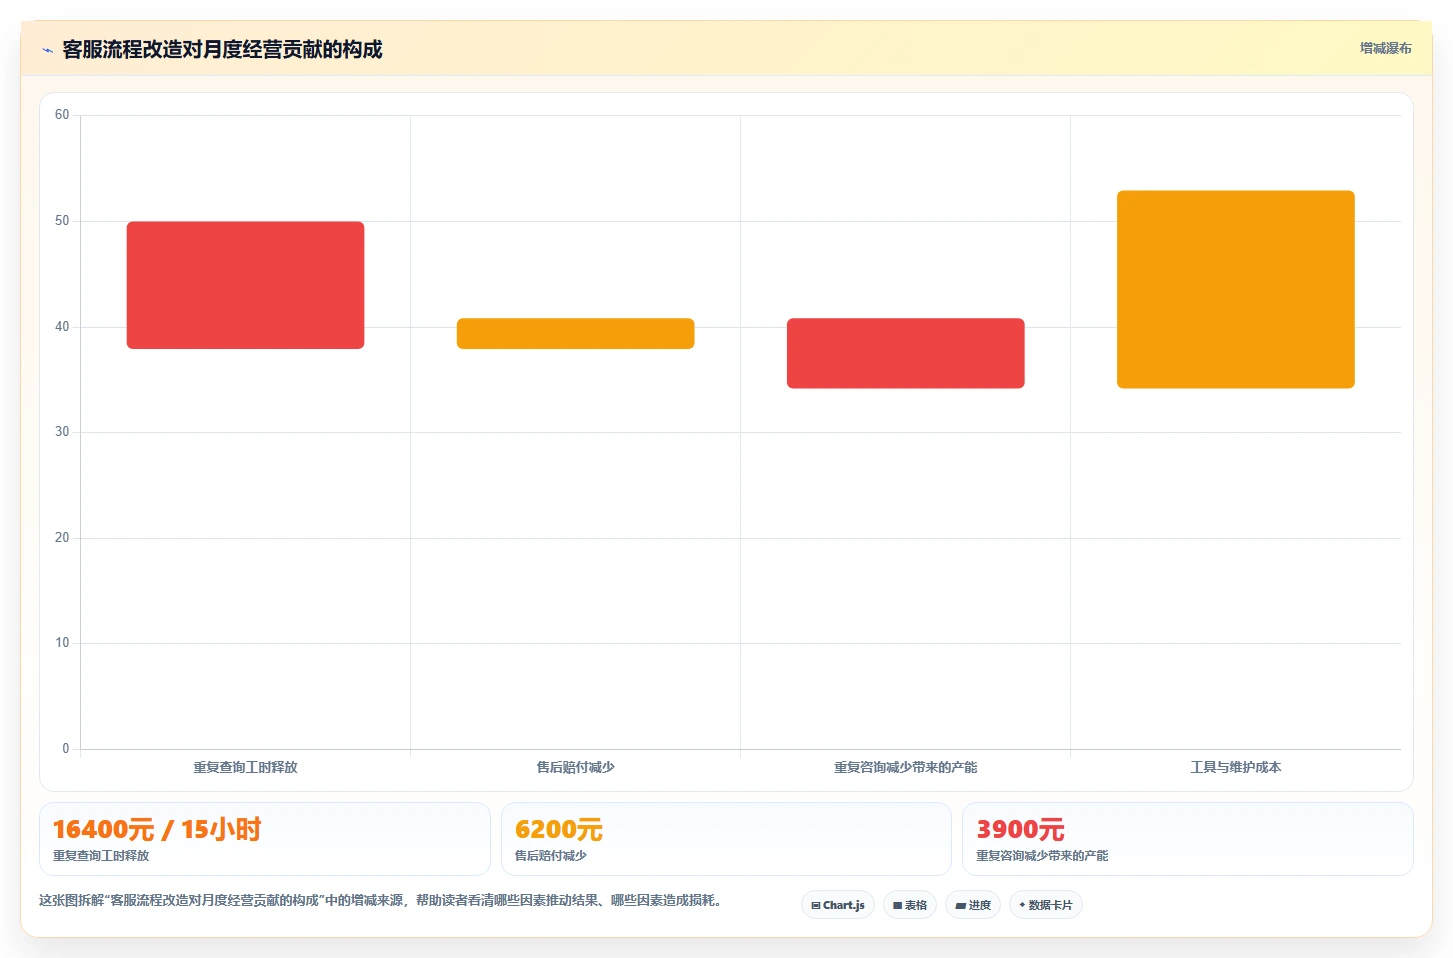Click the description text starting 这张图拆解
This screenshot has width=1453, height=958.
pos(380,900)
